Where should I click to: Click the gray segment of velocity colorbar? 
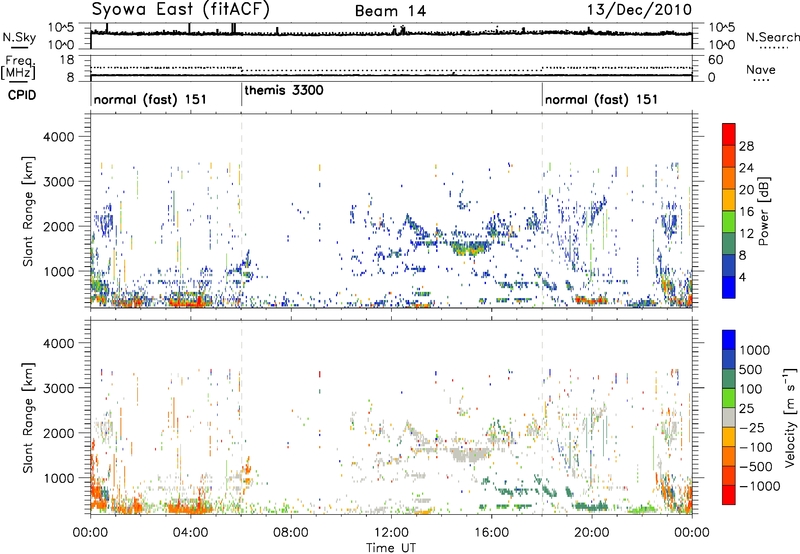point(729,417)
